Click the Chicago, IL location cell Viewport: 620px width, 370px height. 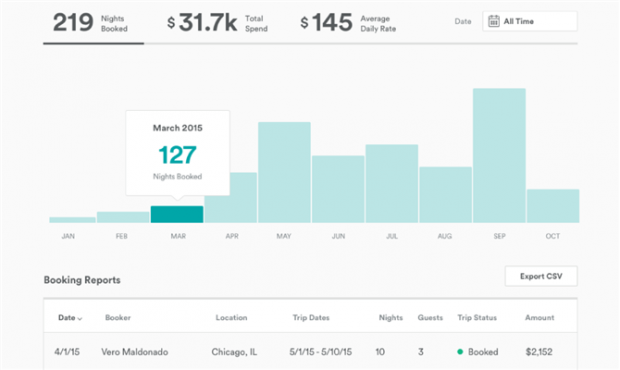[234, 352]
